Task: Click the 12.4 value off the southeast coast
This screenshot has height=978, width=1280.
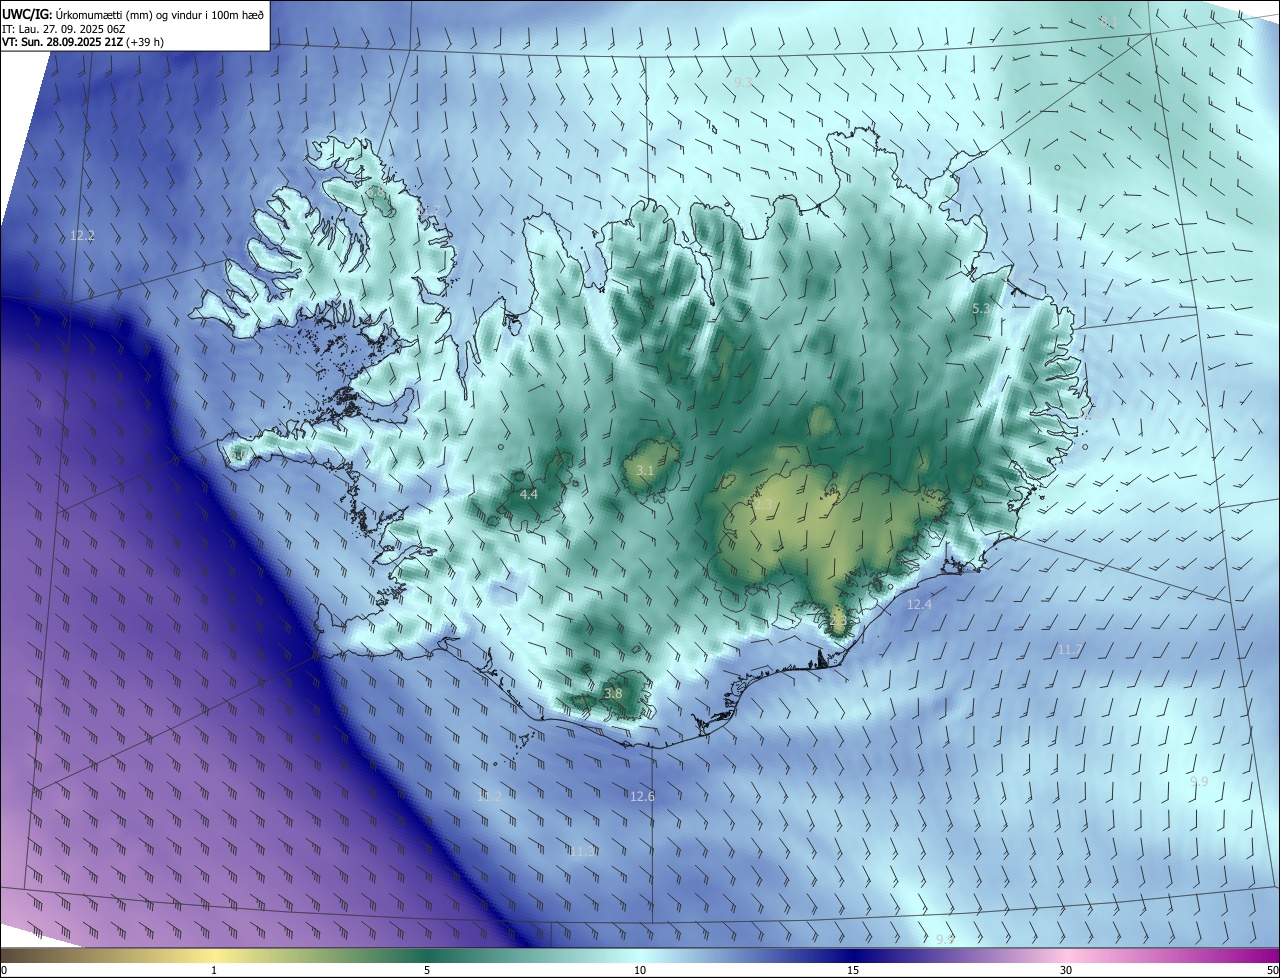Action: [x=919, y=604]
